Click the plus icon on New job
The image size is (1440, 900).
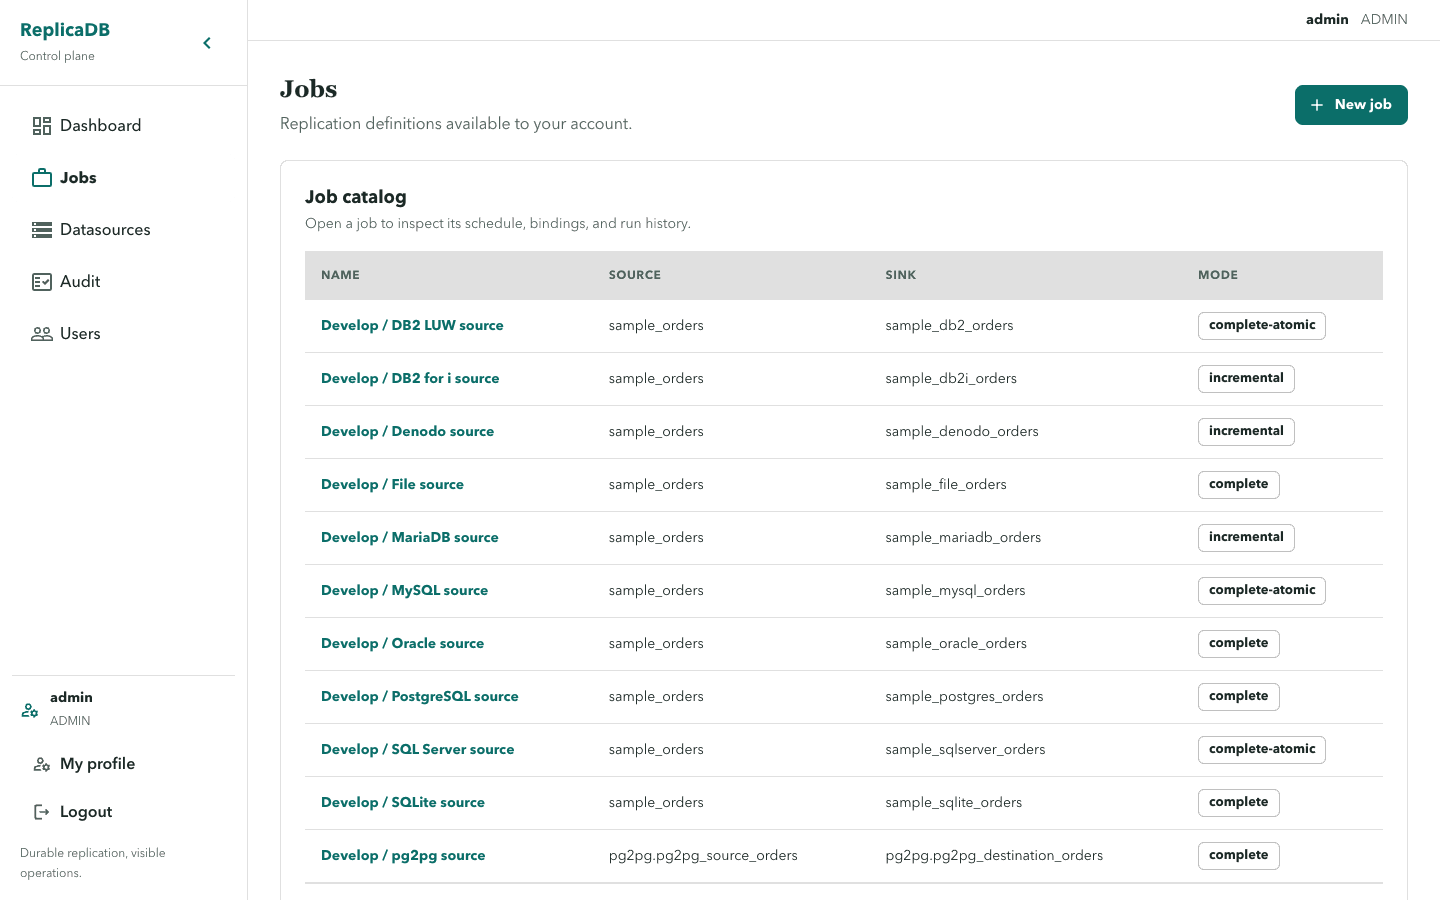pyautogui.click(x=1317, y=105)
